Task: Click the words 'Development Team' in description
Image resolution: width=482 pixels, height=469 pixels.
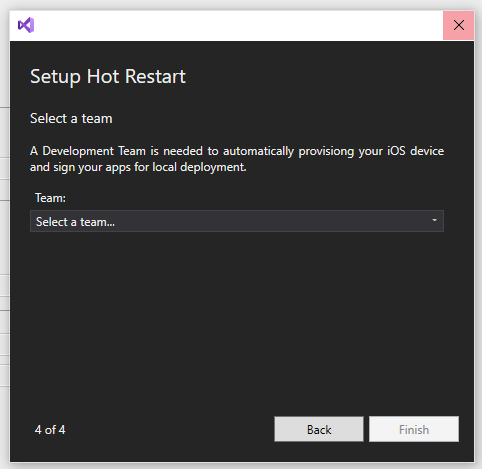Action: pyautogui.click(x=94, y=151)
